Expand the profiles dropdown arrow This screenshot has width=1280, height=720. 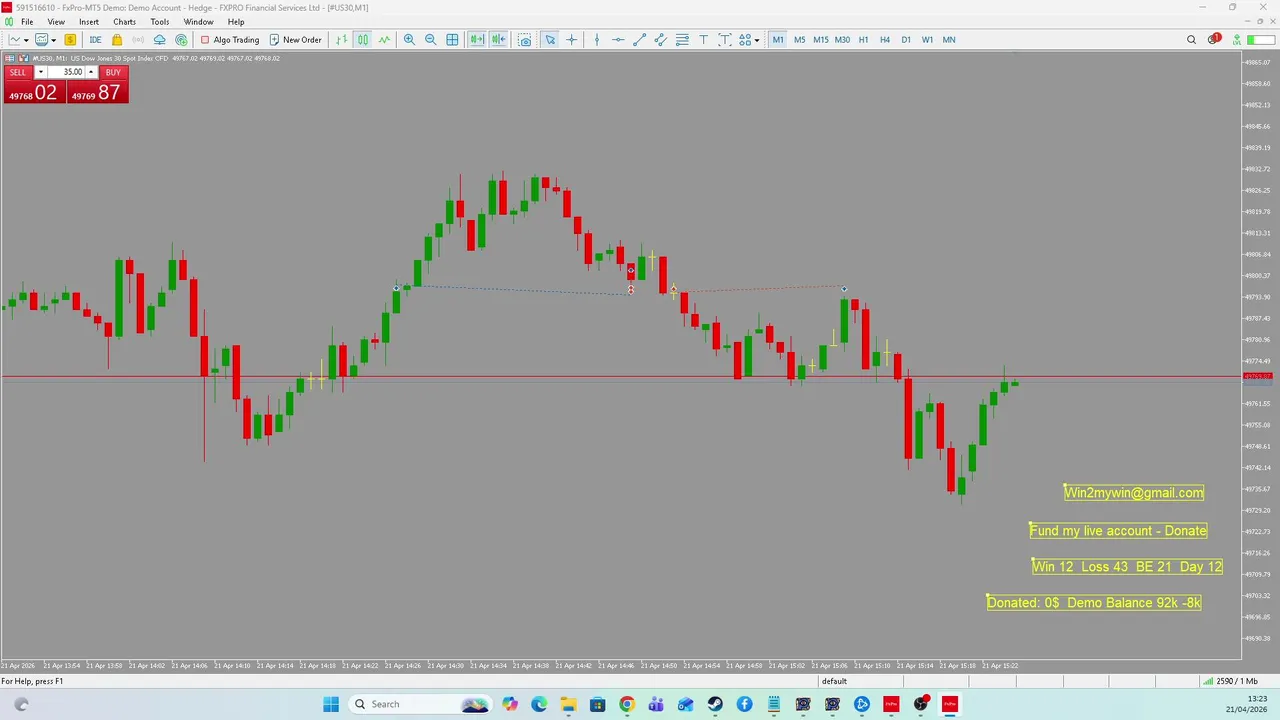53,40
